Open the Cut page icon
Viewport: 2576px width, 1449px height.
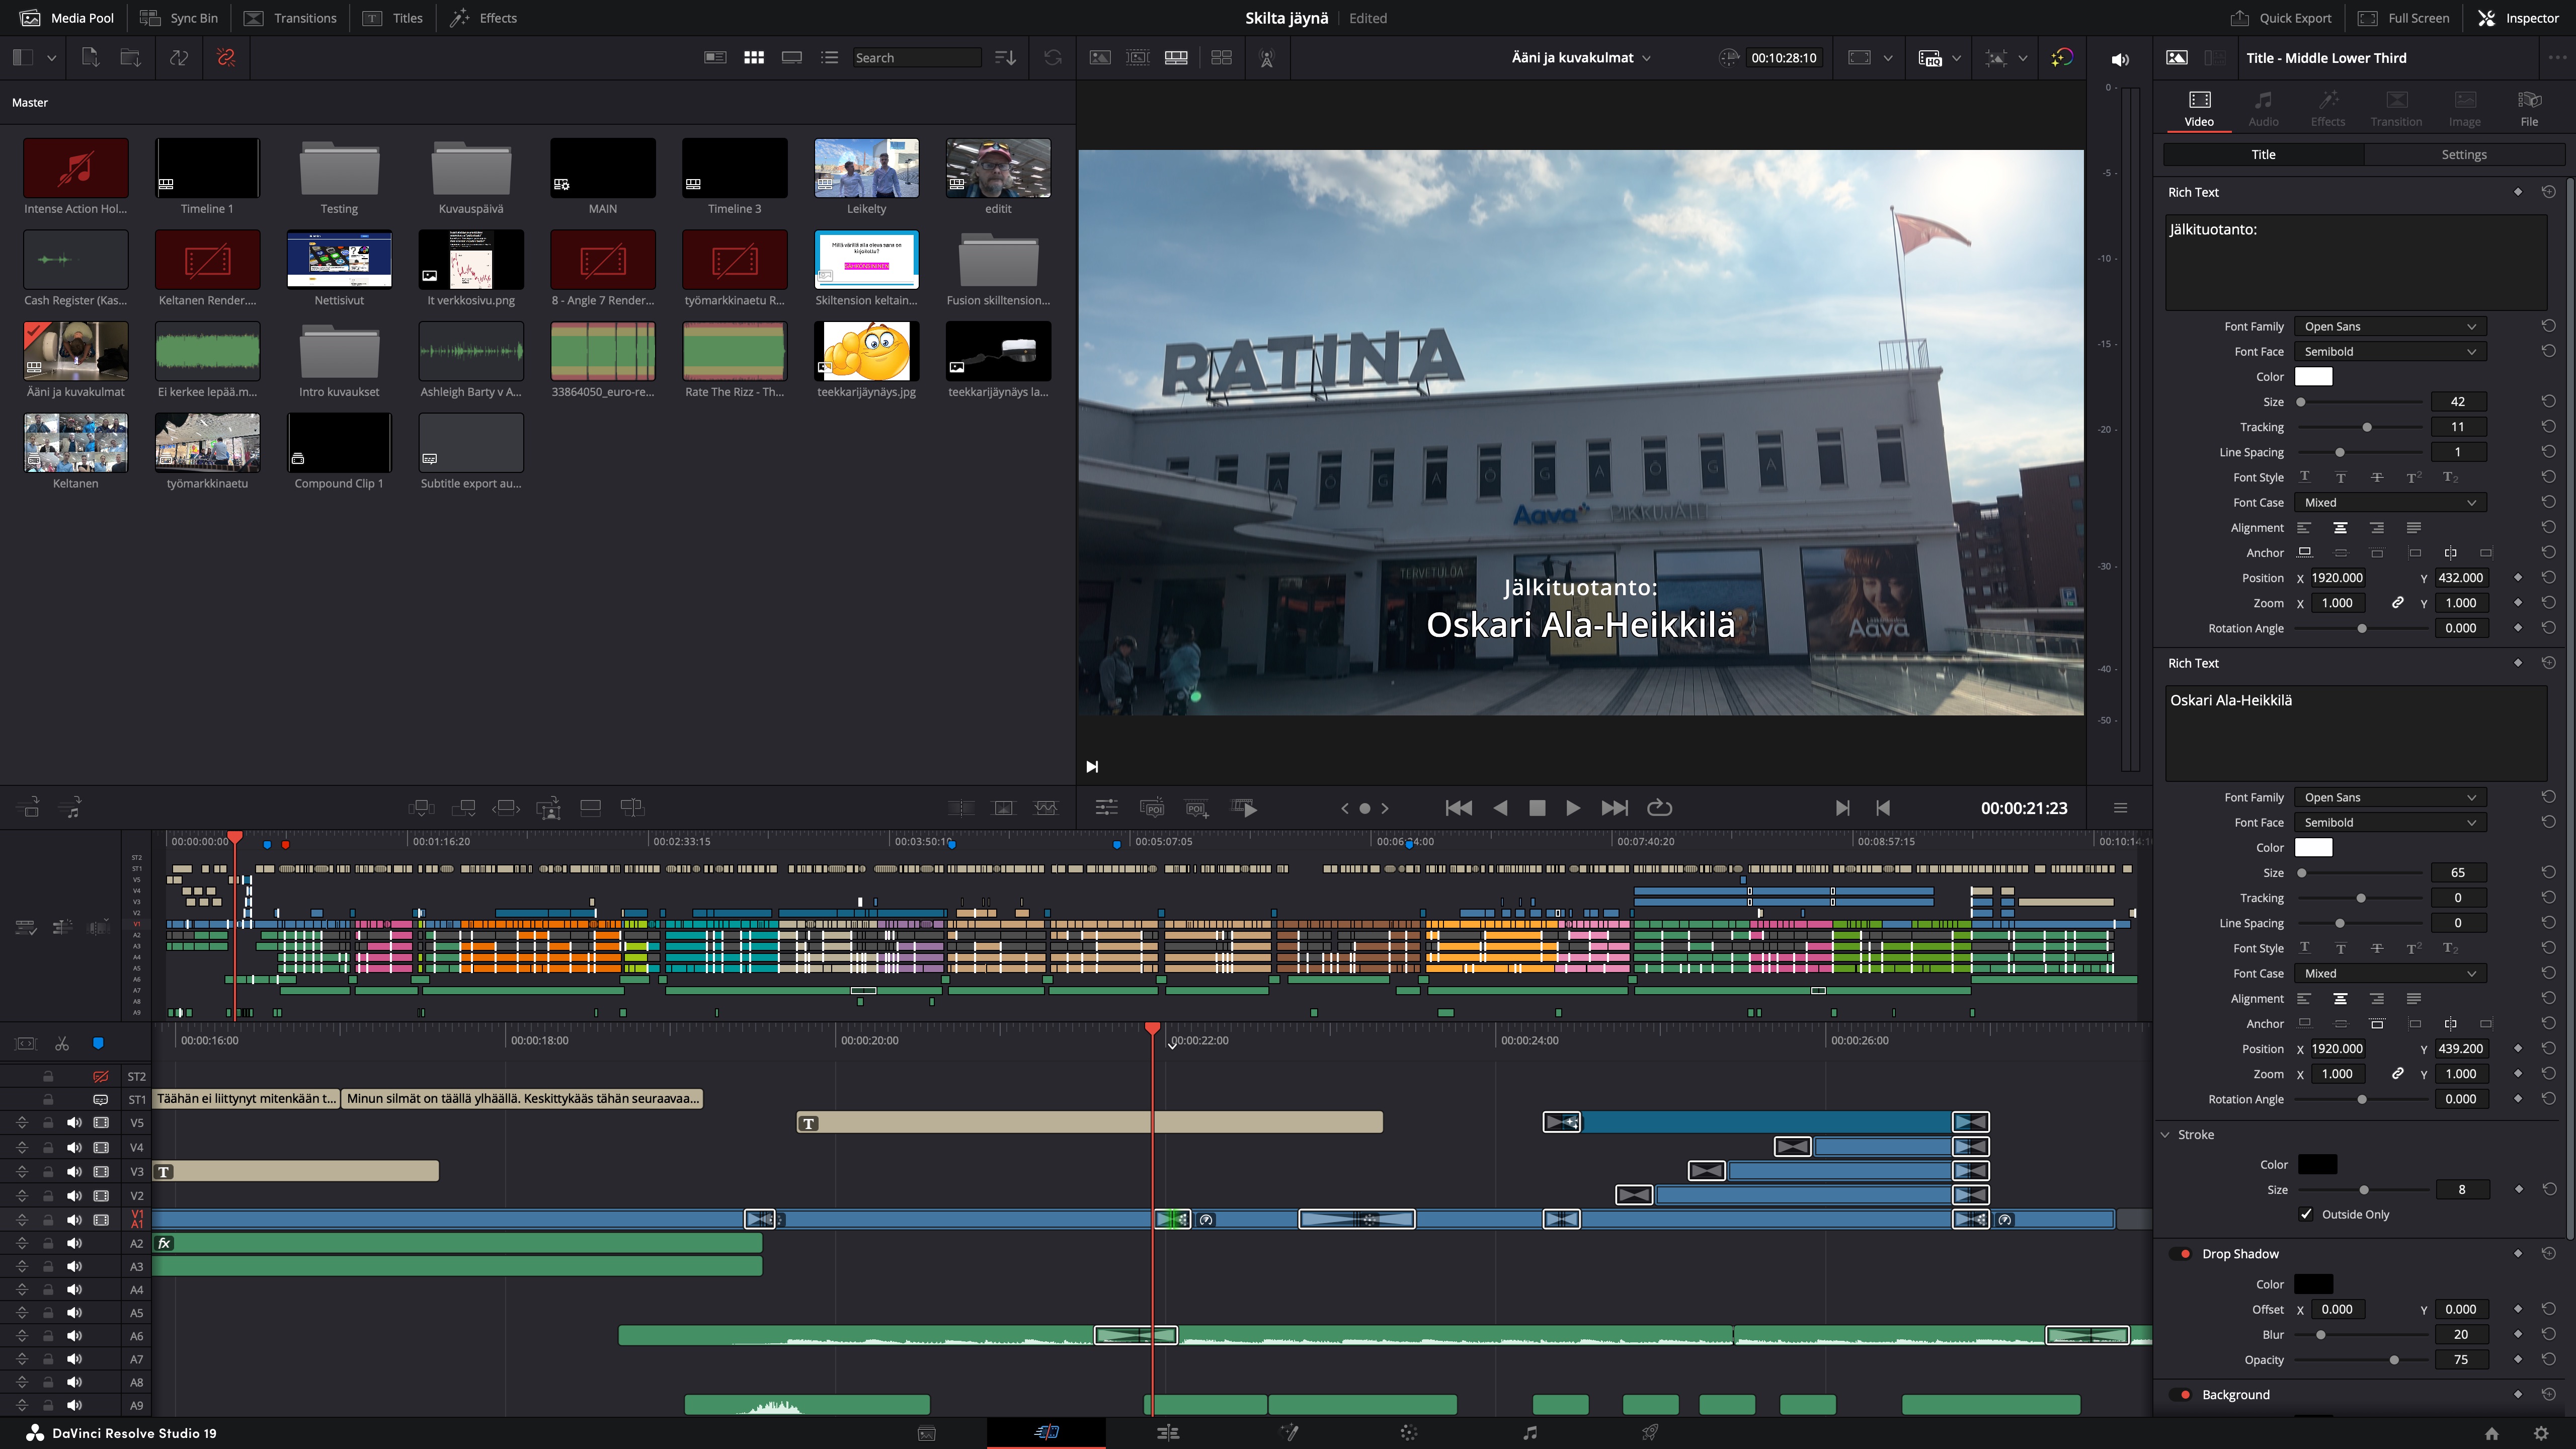pos(1046,1433)
